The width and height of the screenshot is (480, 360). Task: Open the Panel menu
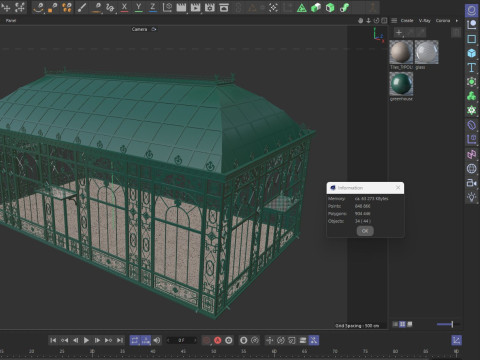[11, 21]
